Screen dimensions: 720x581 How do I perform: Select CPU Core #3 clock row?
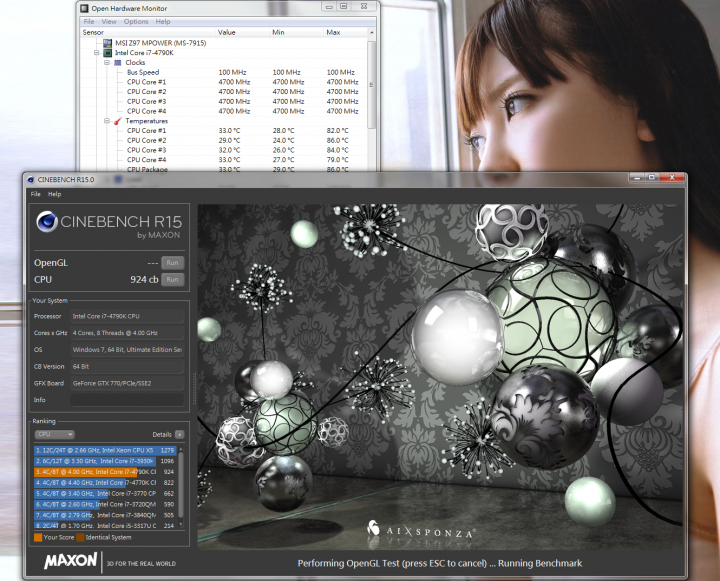coord(224,101)
